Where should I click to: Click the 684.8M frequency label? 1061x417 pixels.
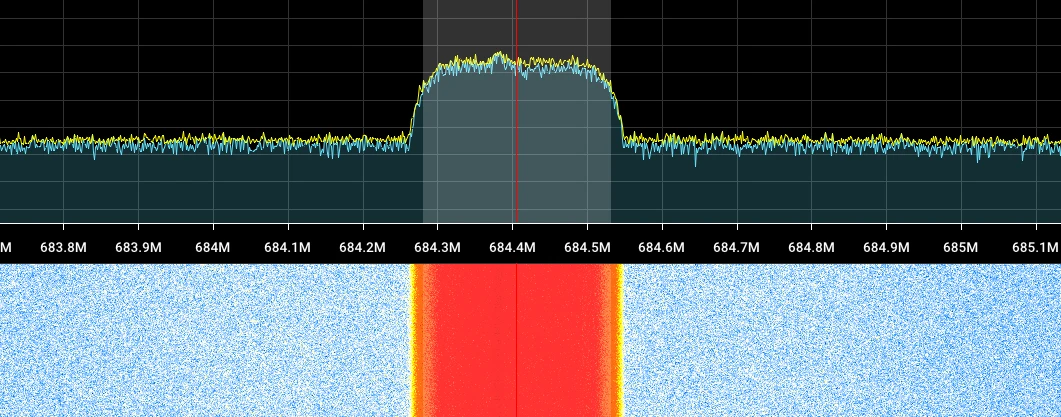(811, 247)
